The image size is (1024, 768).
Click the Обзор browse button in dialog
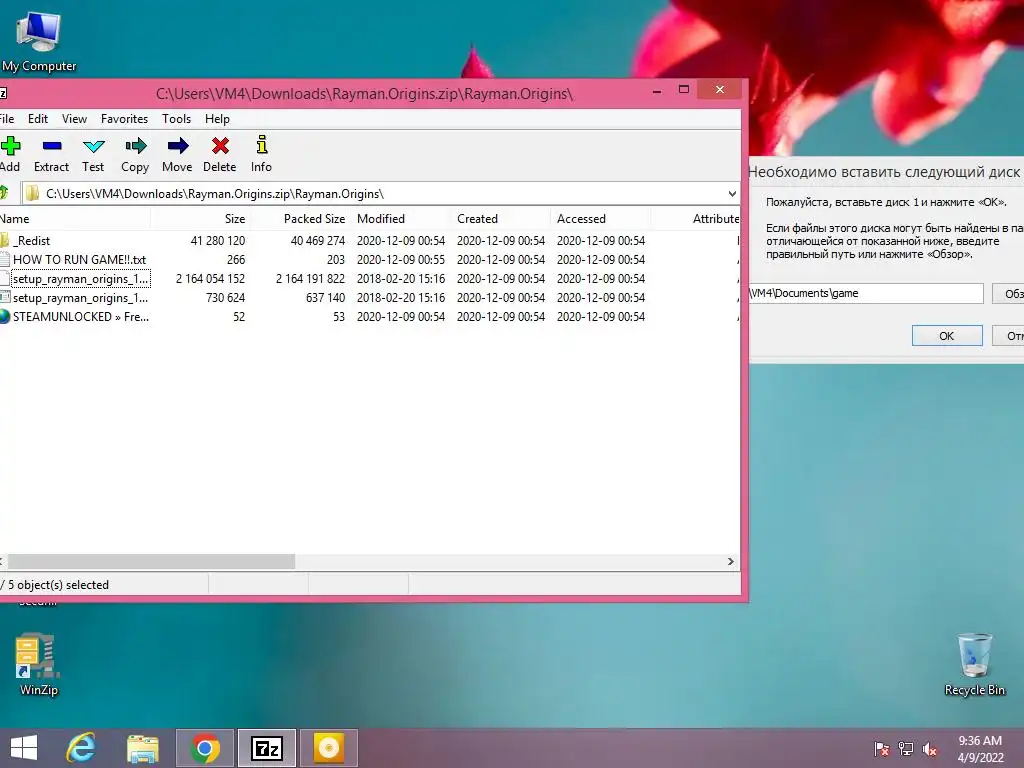pyautogui.click(x=1008, y=294)
